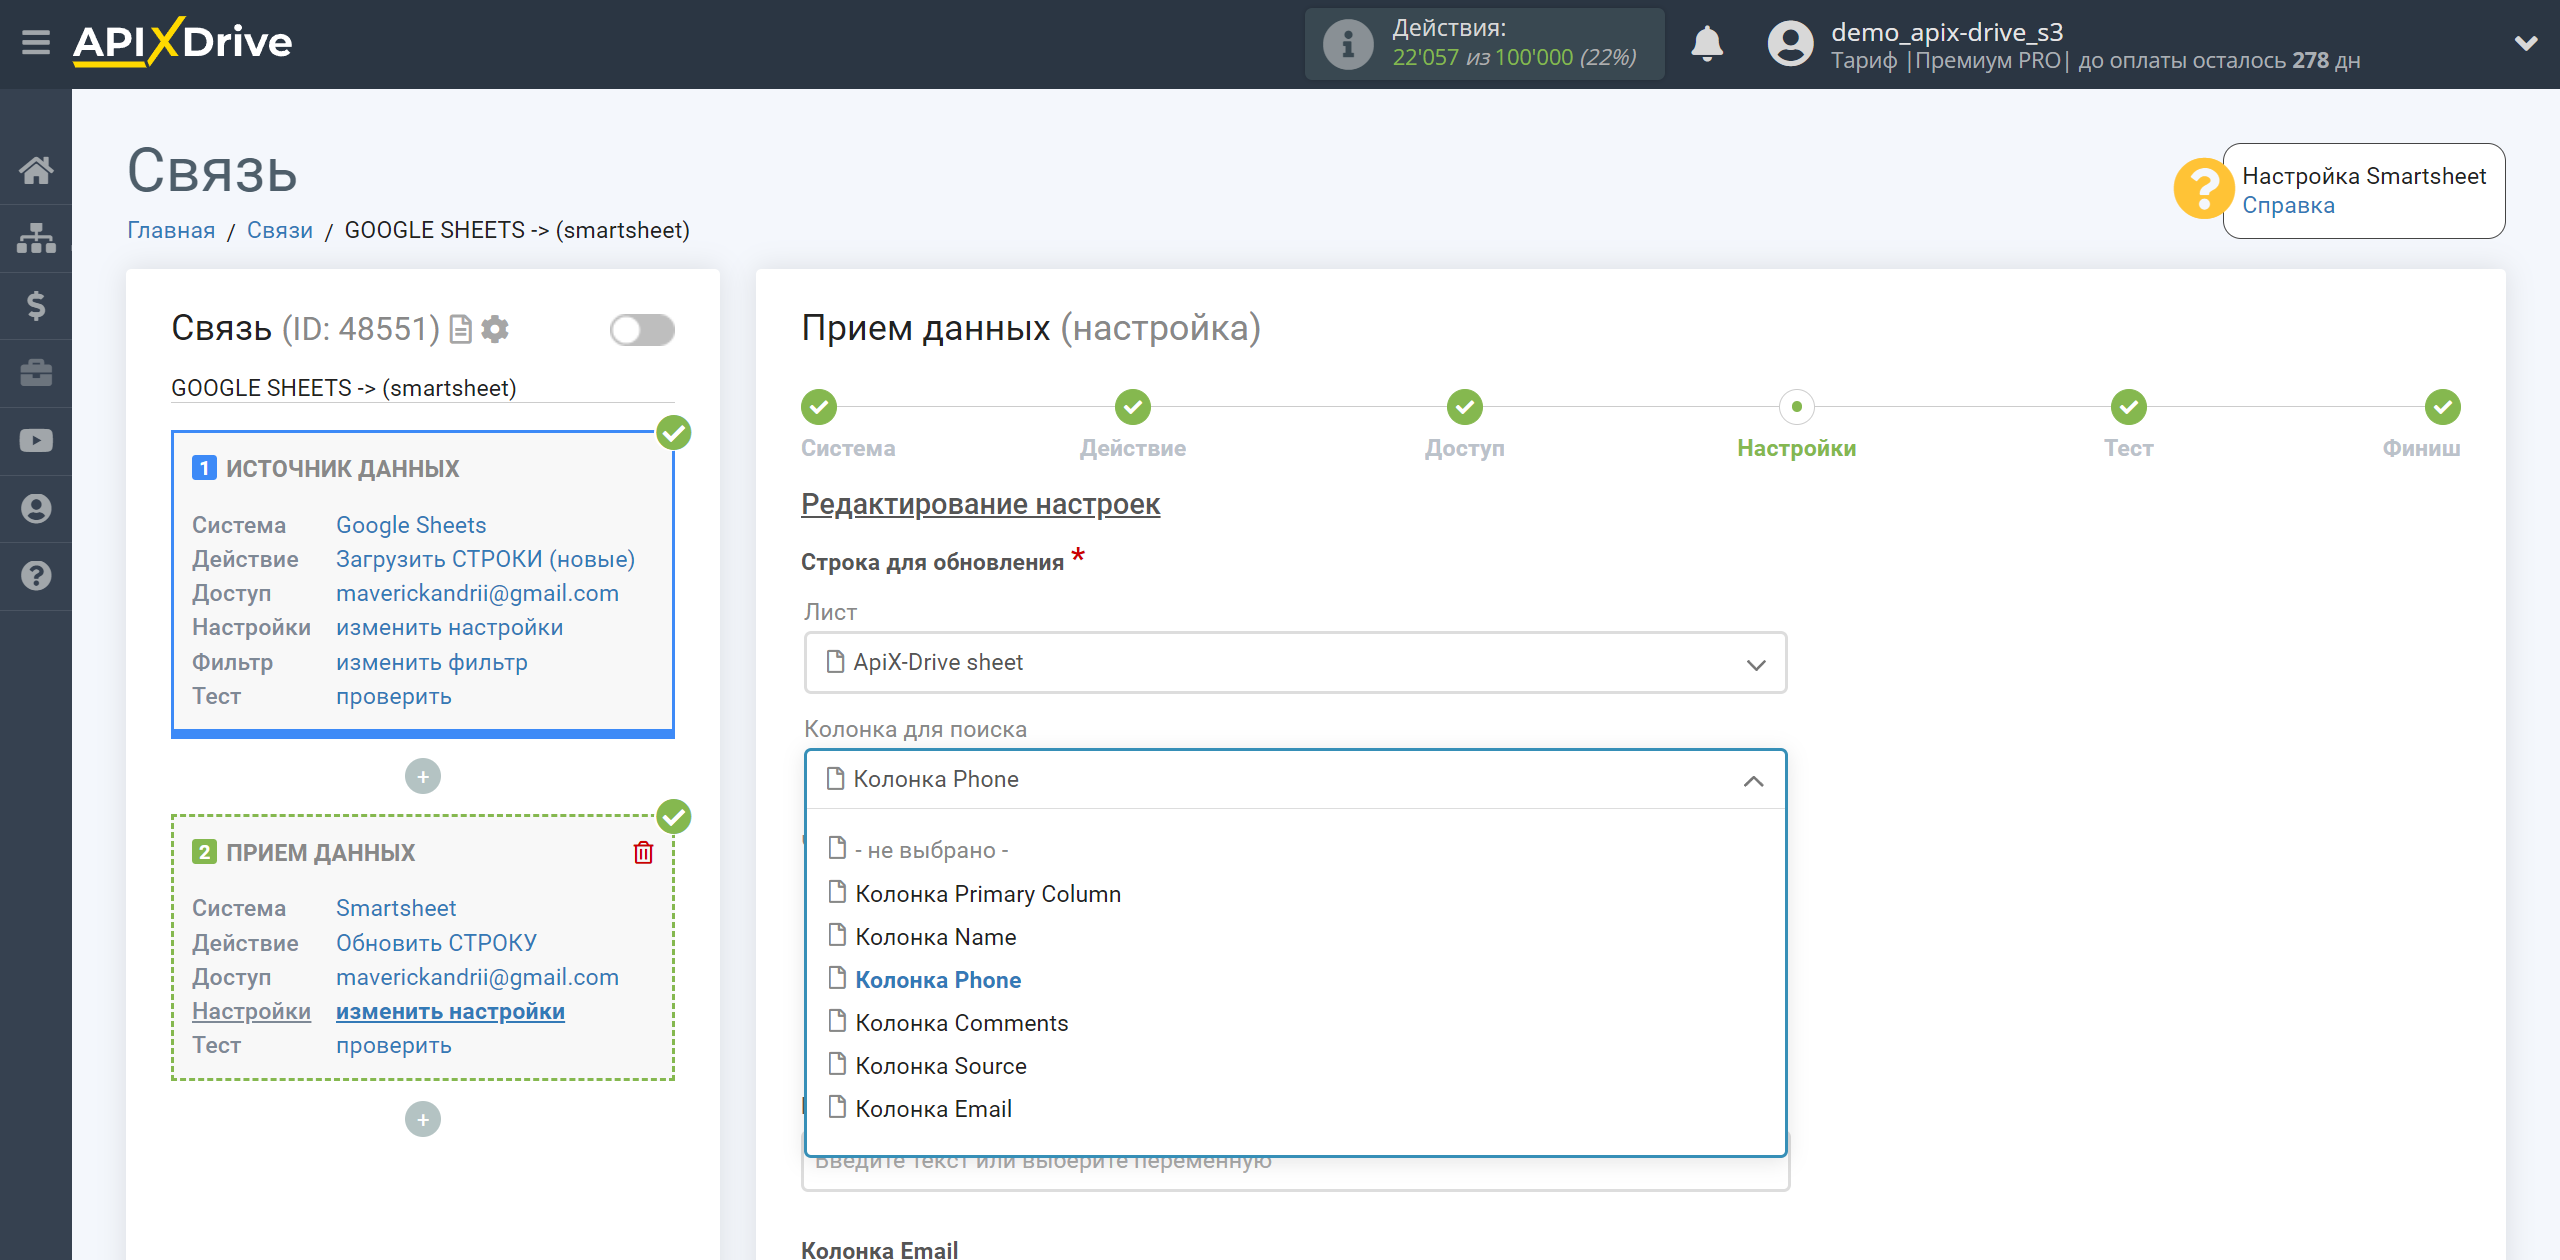
Task: Select Колонка Comments option
Action: coord(962,1022)
